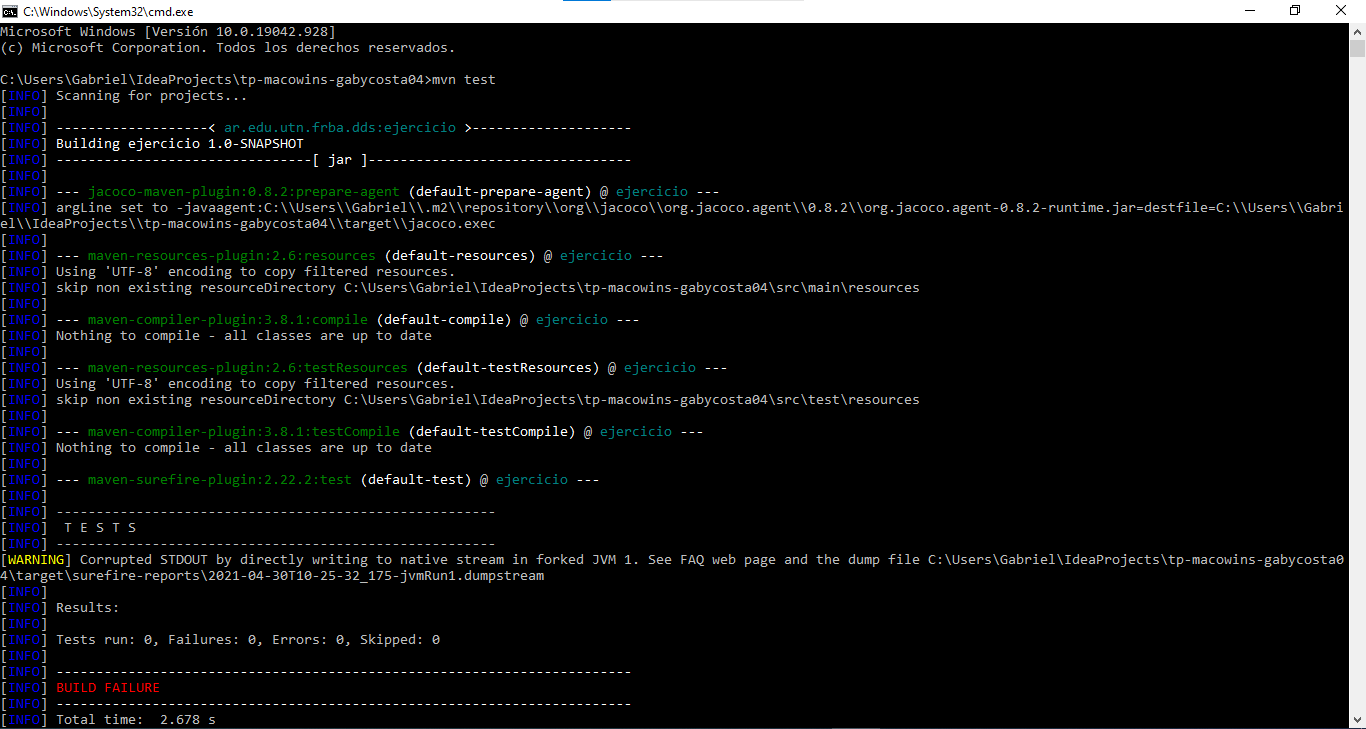Click 'Todos los derechos reservados' line
Image resolution: width=1366 pixels, height=729 pixels.
coord(228,48)
